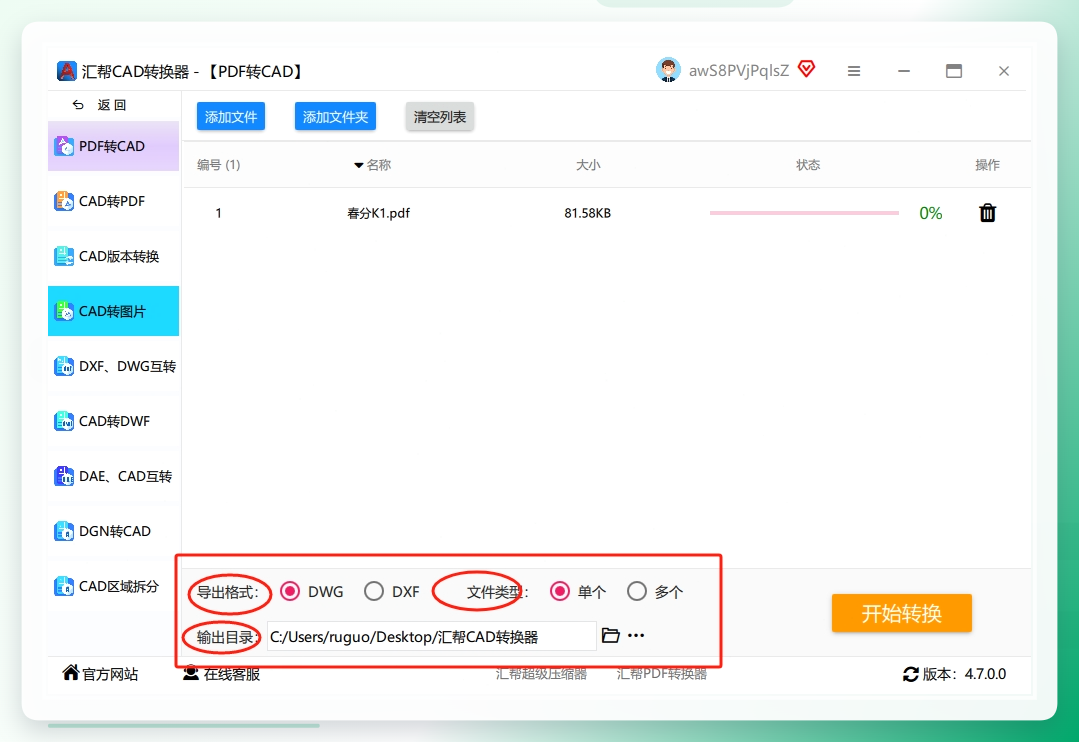This screenshot has height=742, width=1079.
Task: Click the 0% status value
Action: (930, 213)
